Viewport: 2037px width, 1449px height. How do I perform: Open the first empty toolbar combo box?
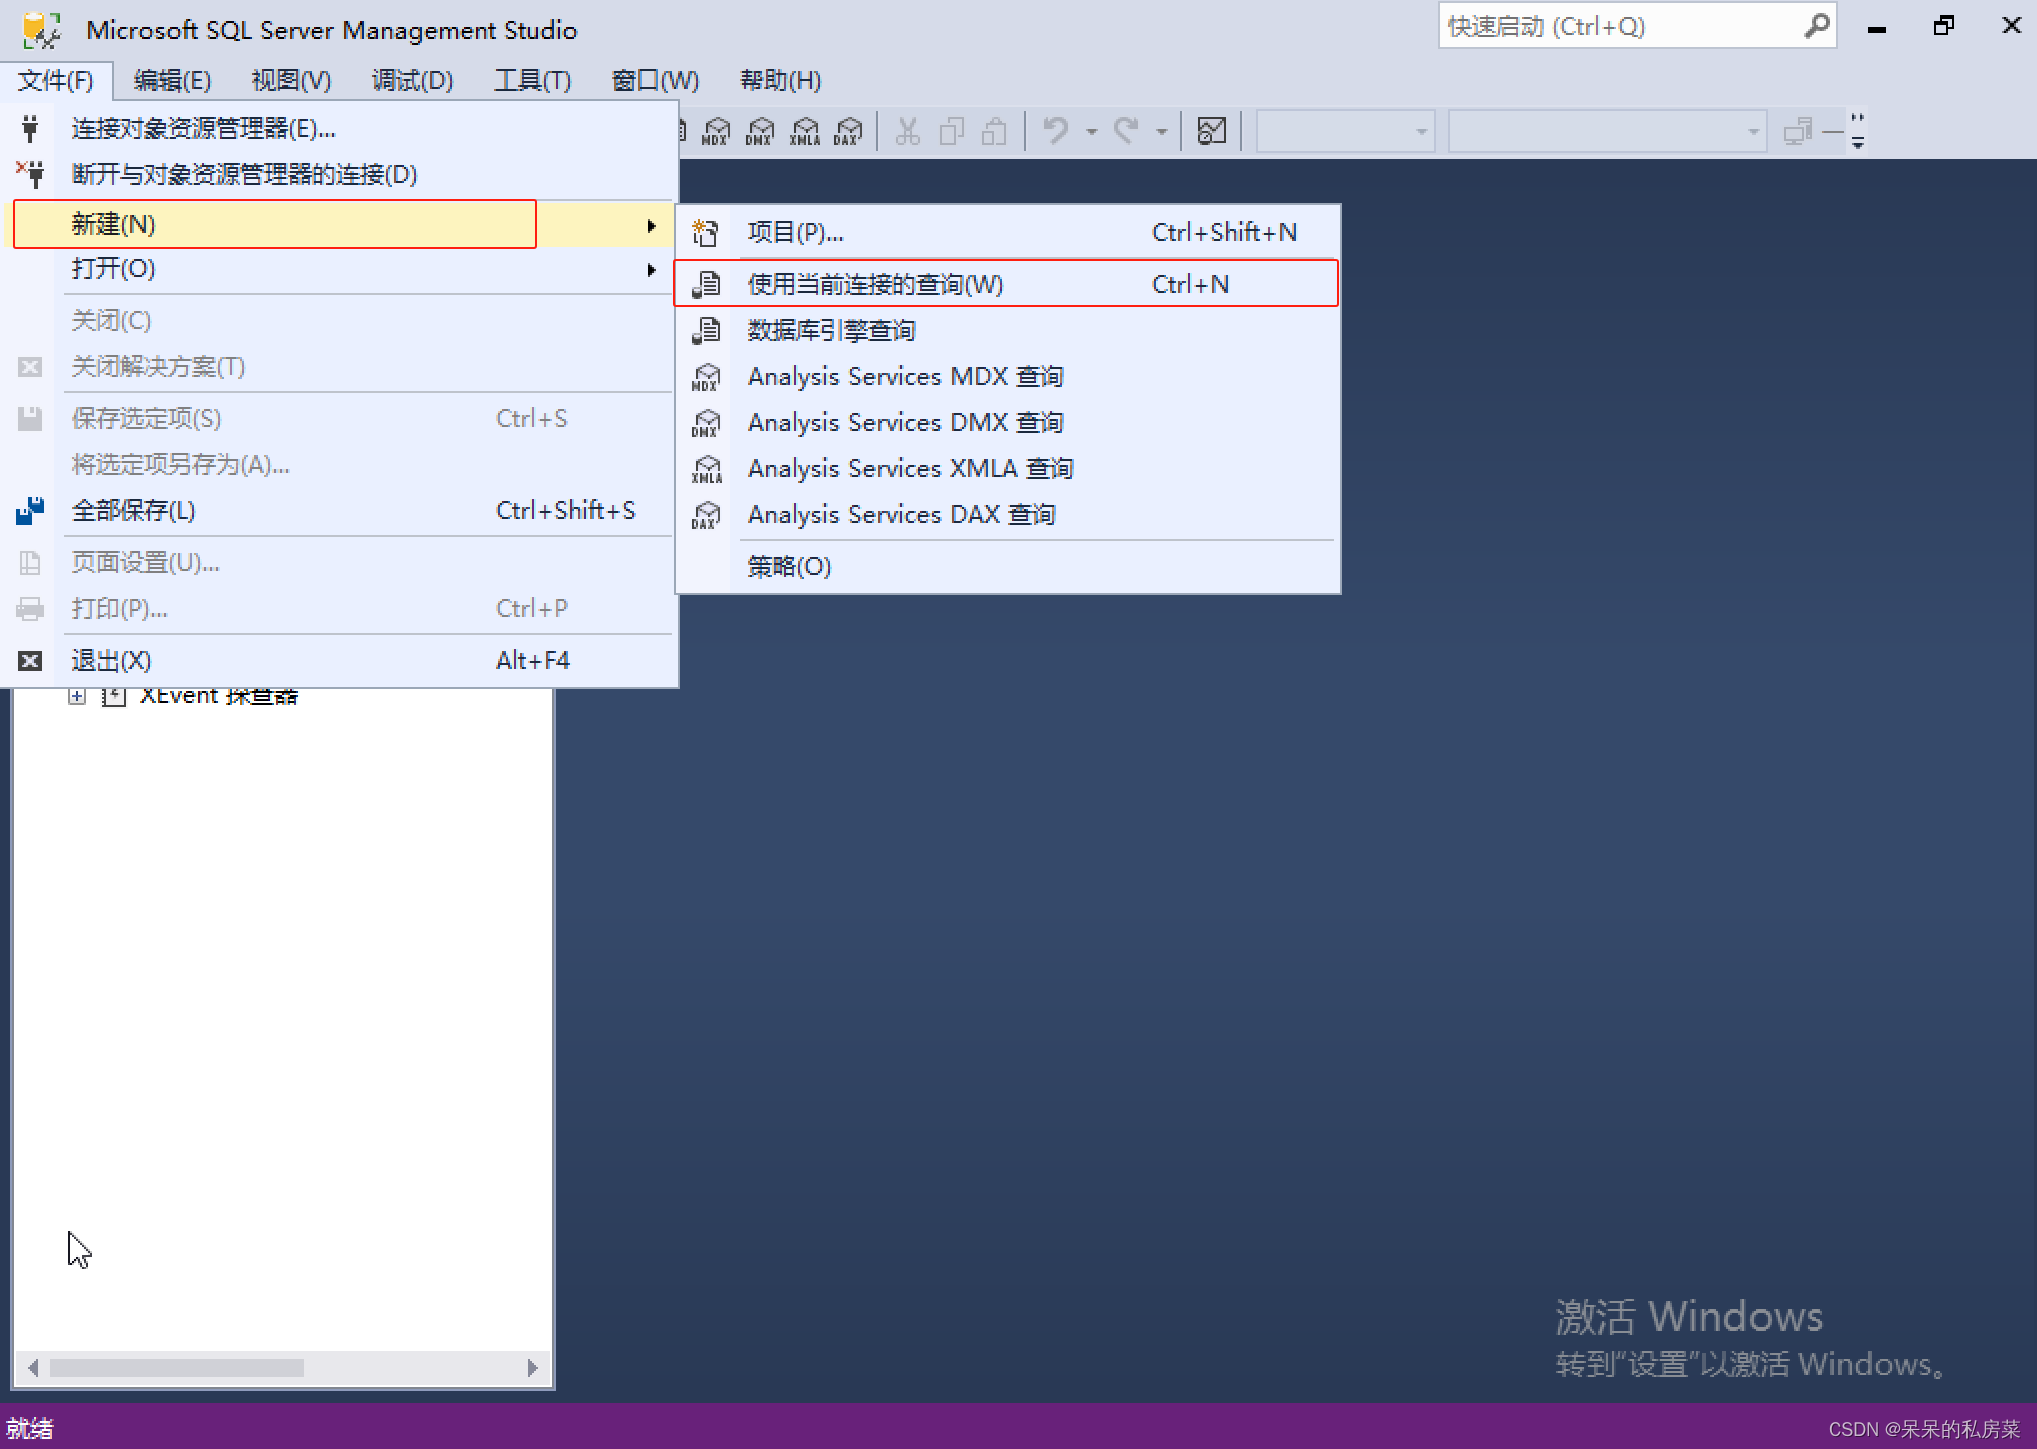click(x=1345, y=131)
